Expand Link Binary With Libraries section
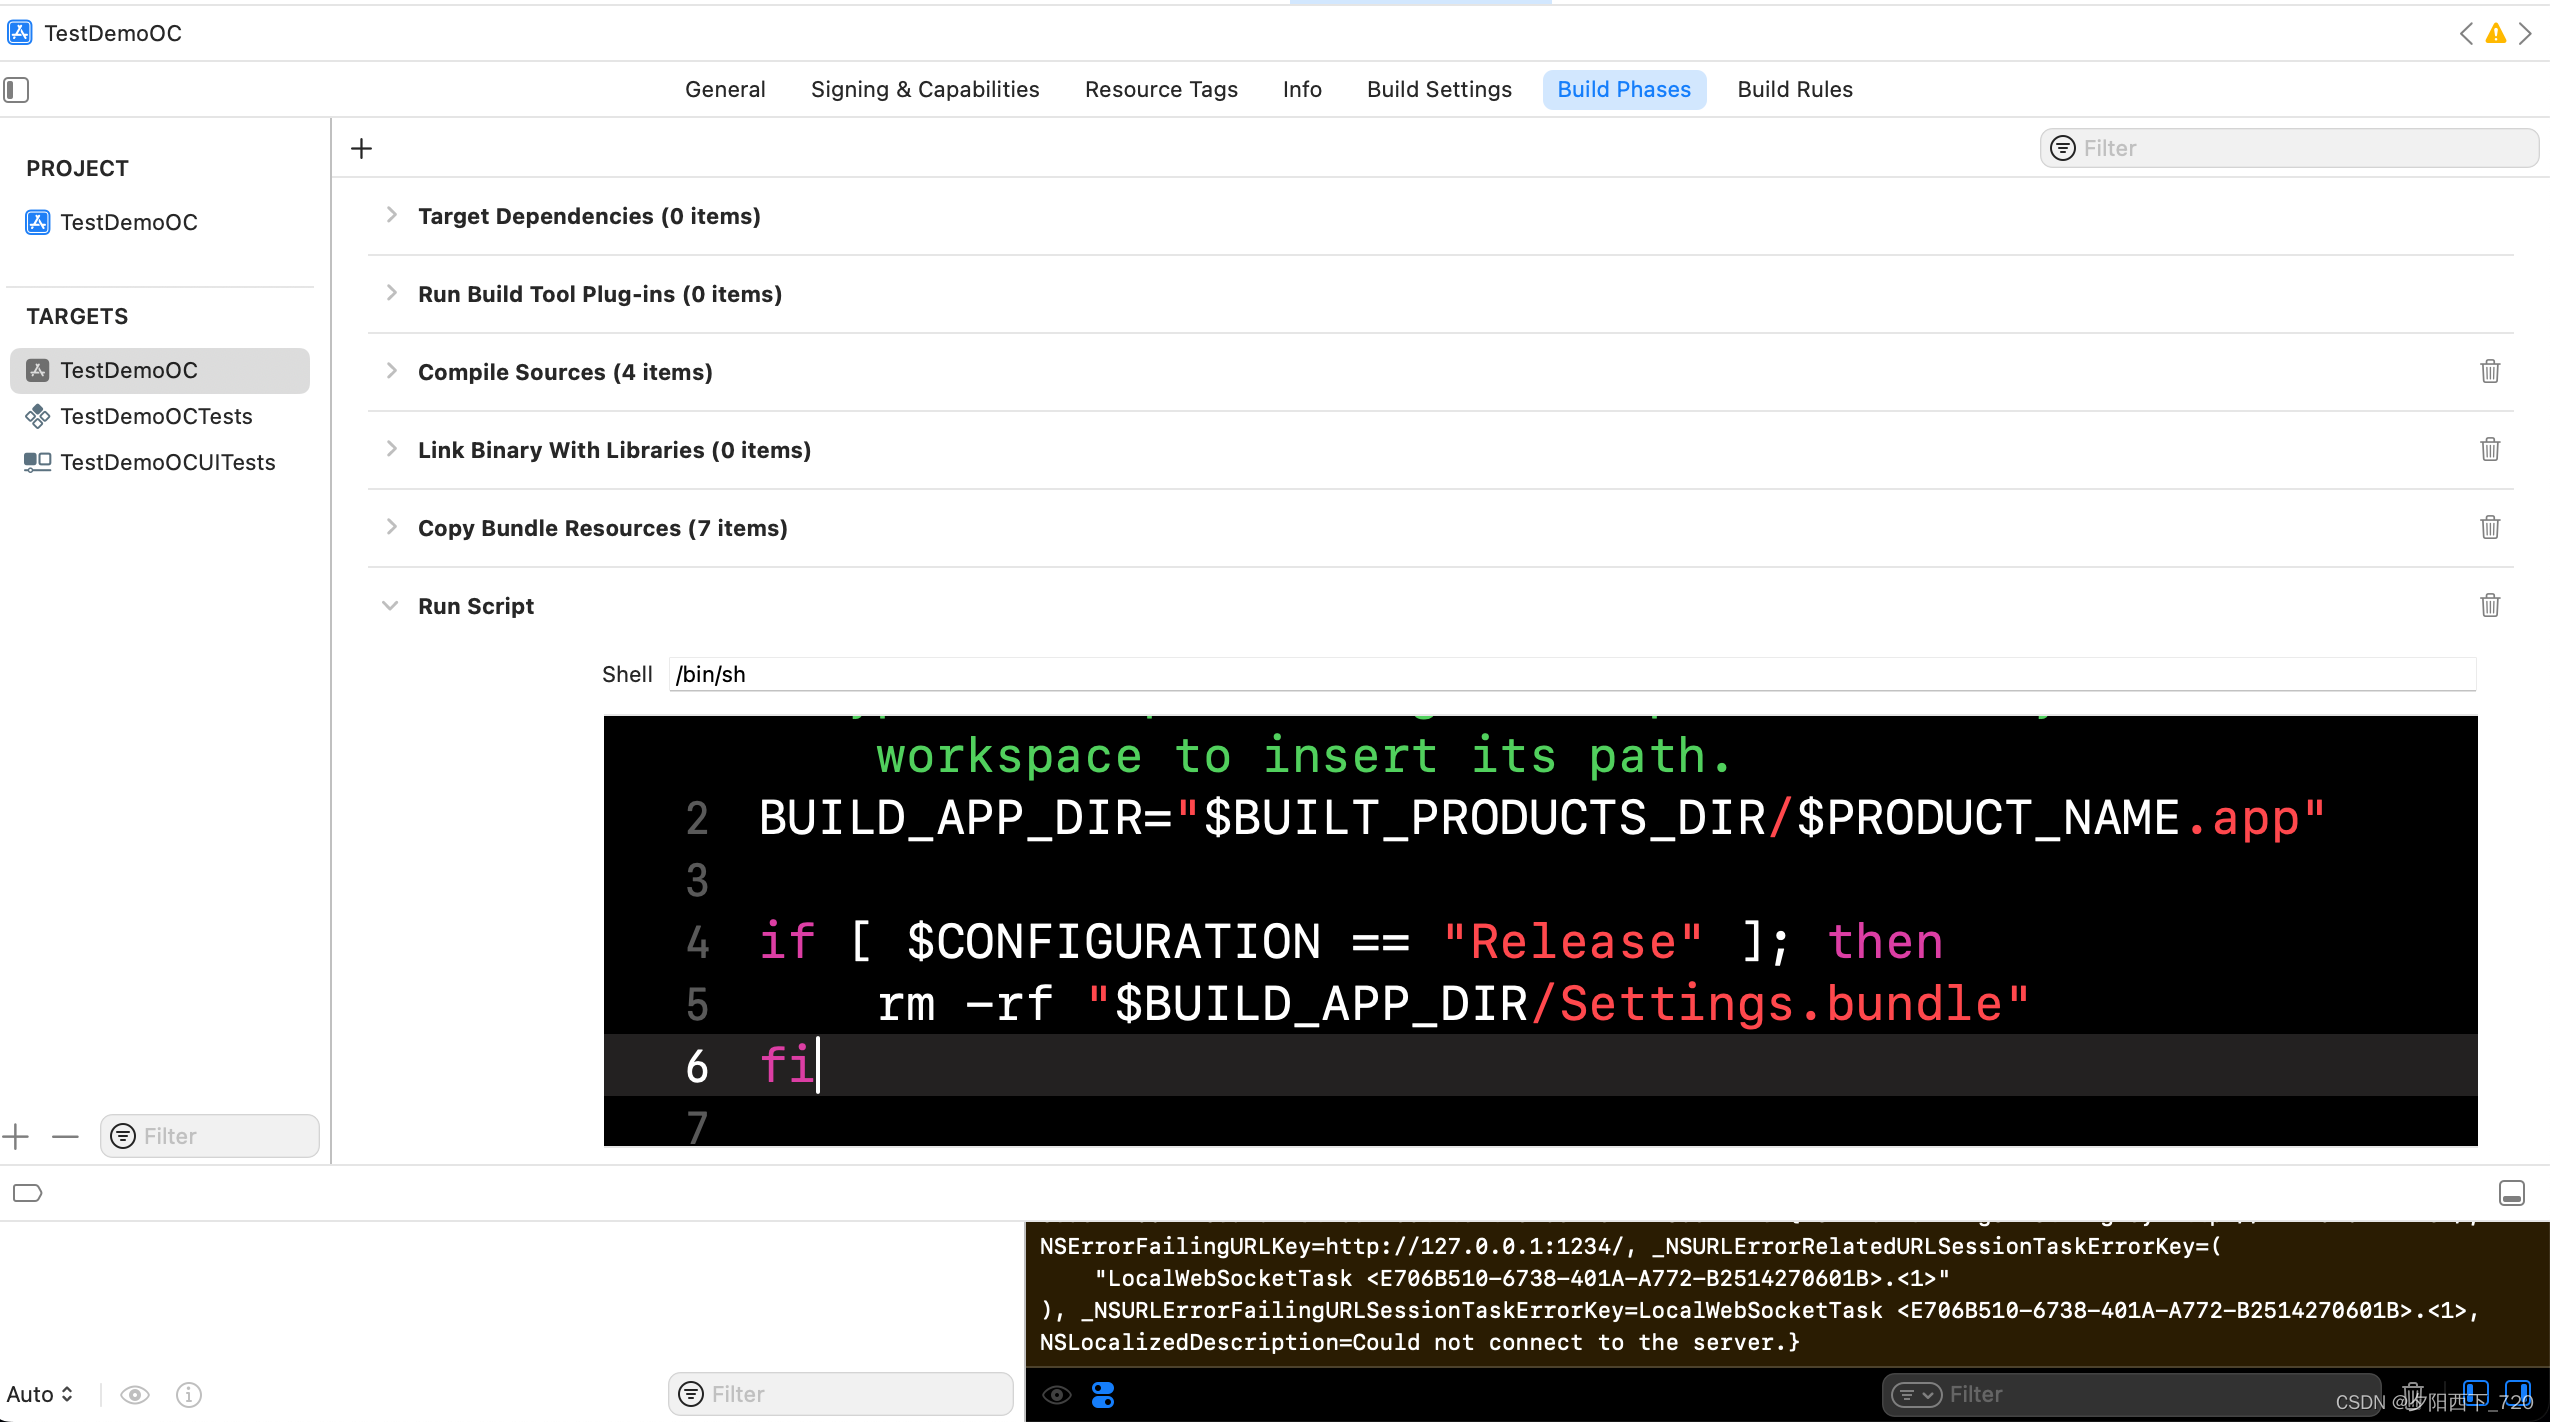This screenshot has height=1422, width=2550. point(391,449)
